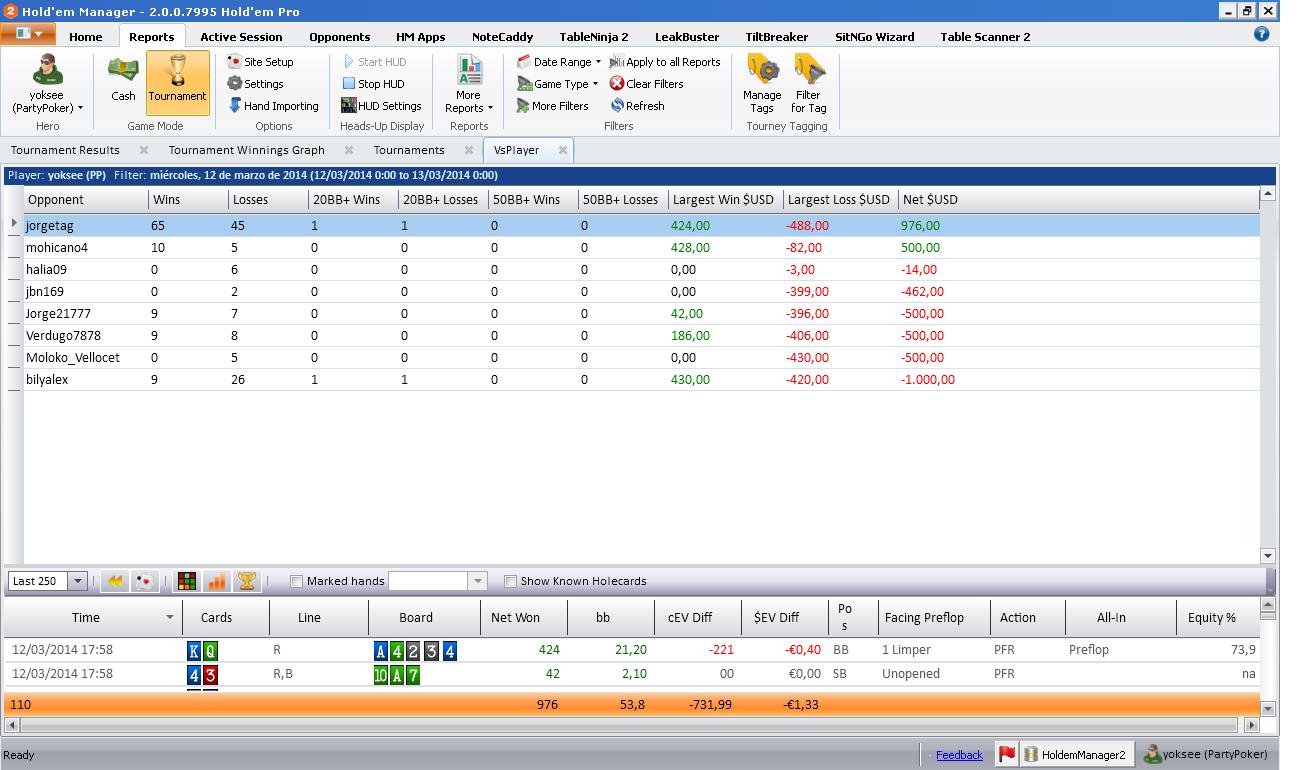The width and height of the screenshot is (1311, 770).
Task: Open Manage Tags
Action: [x=762, y=85]
